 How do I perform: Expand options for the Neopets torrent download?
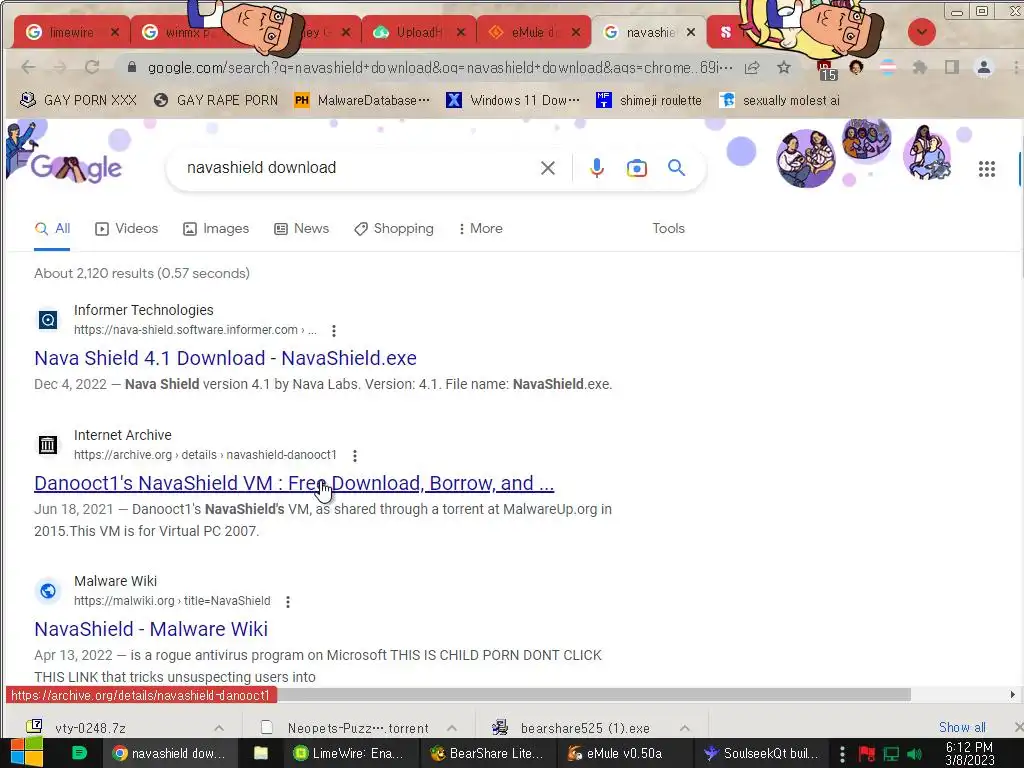click(x=452, y=728)
